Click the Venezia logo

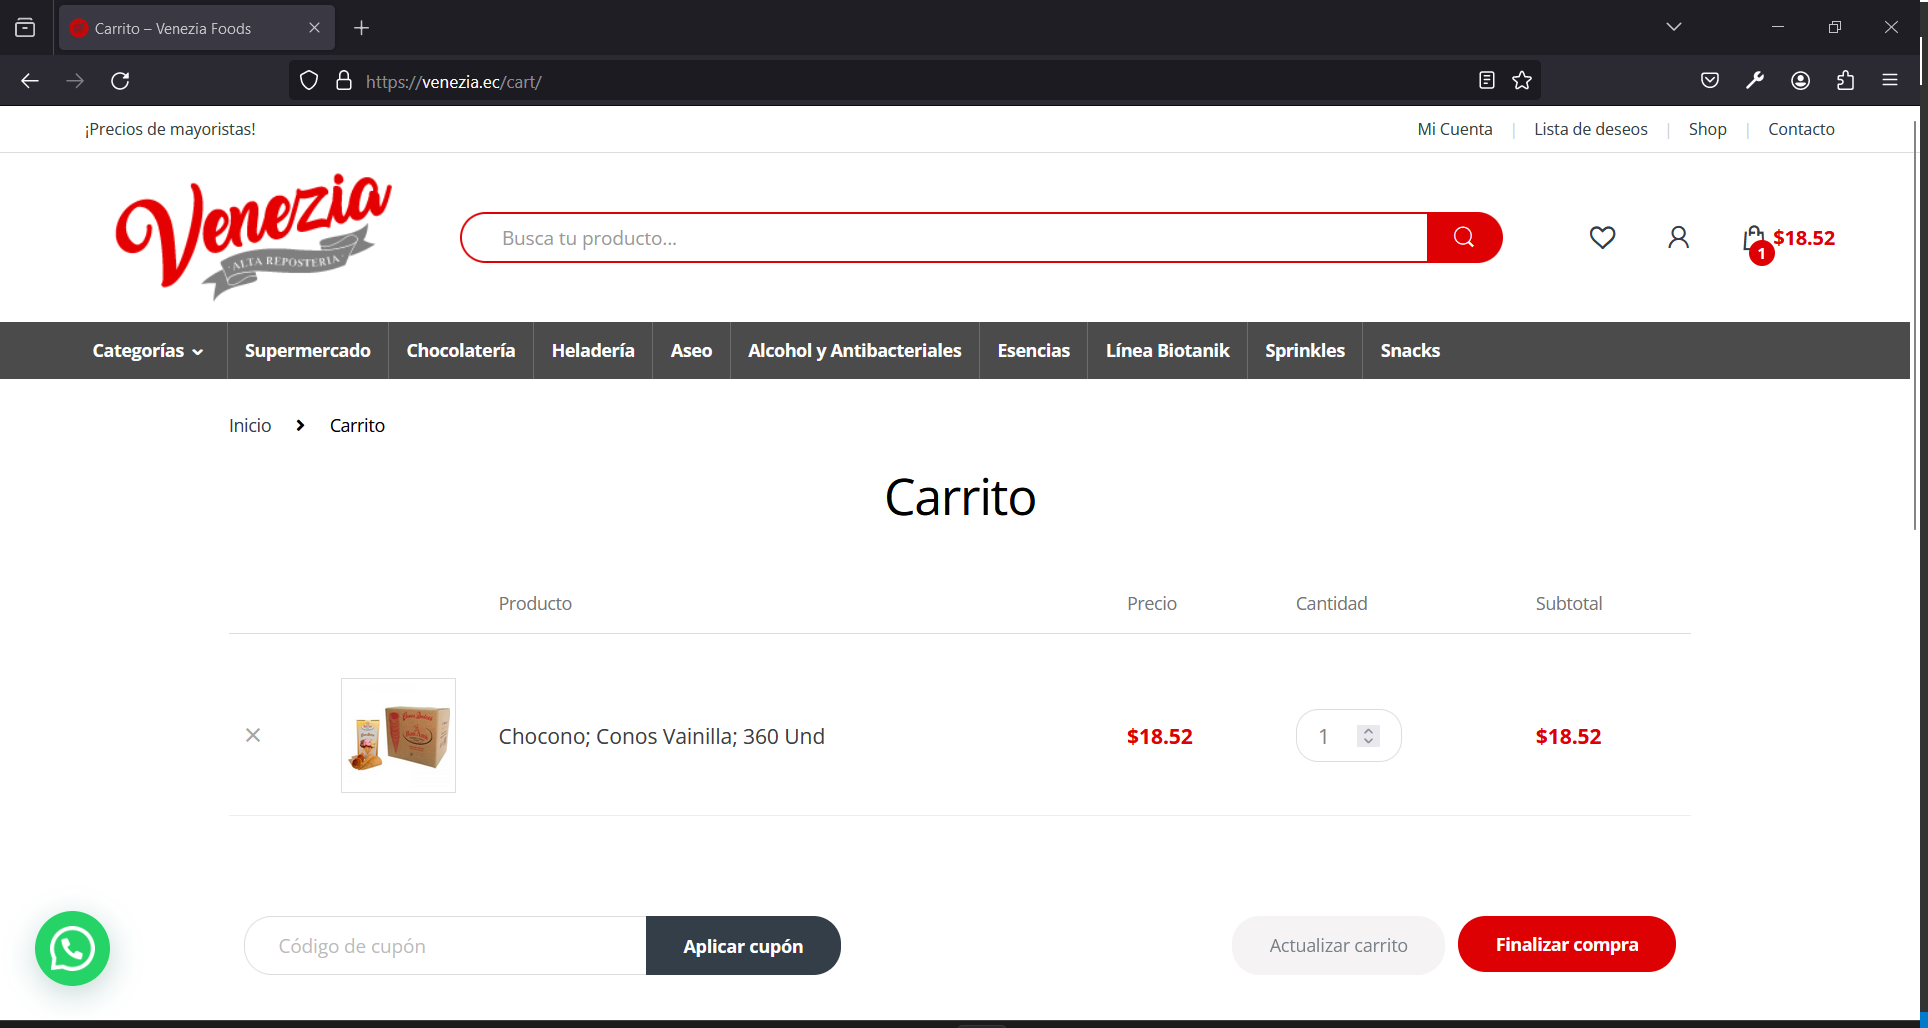click(253, 236)
